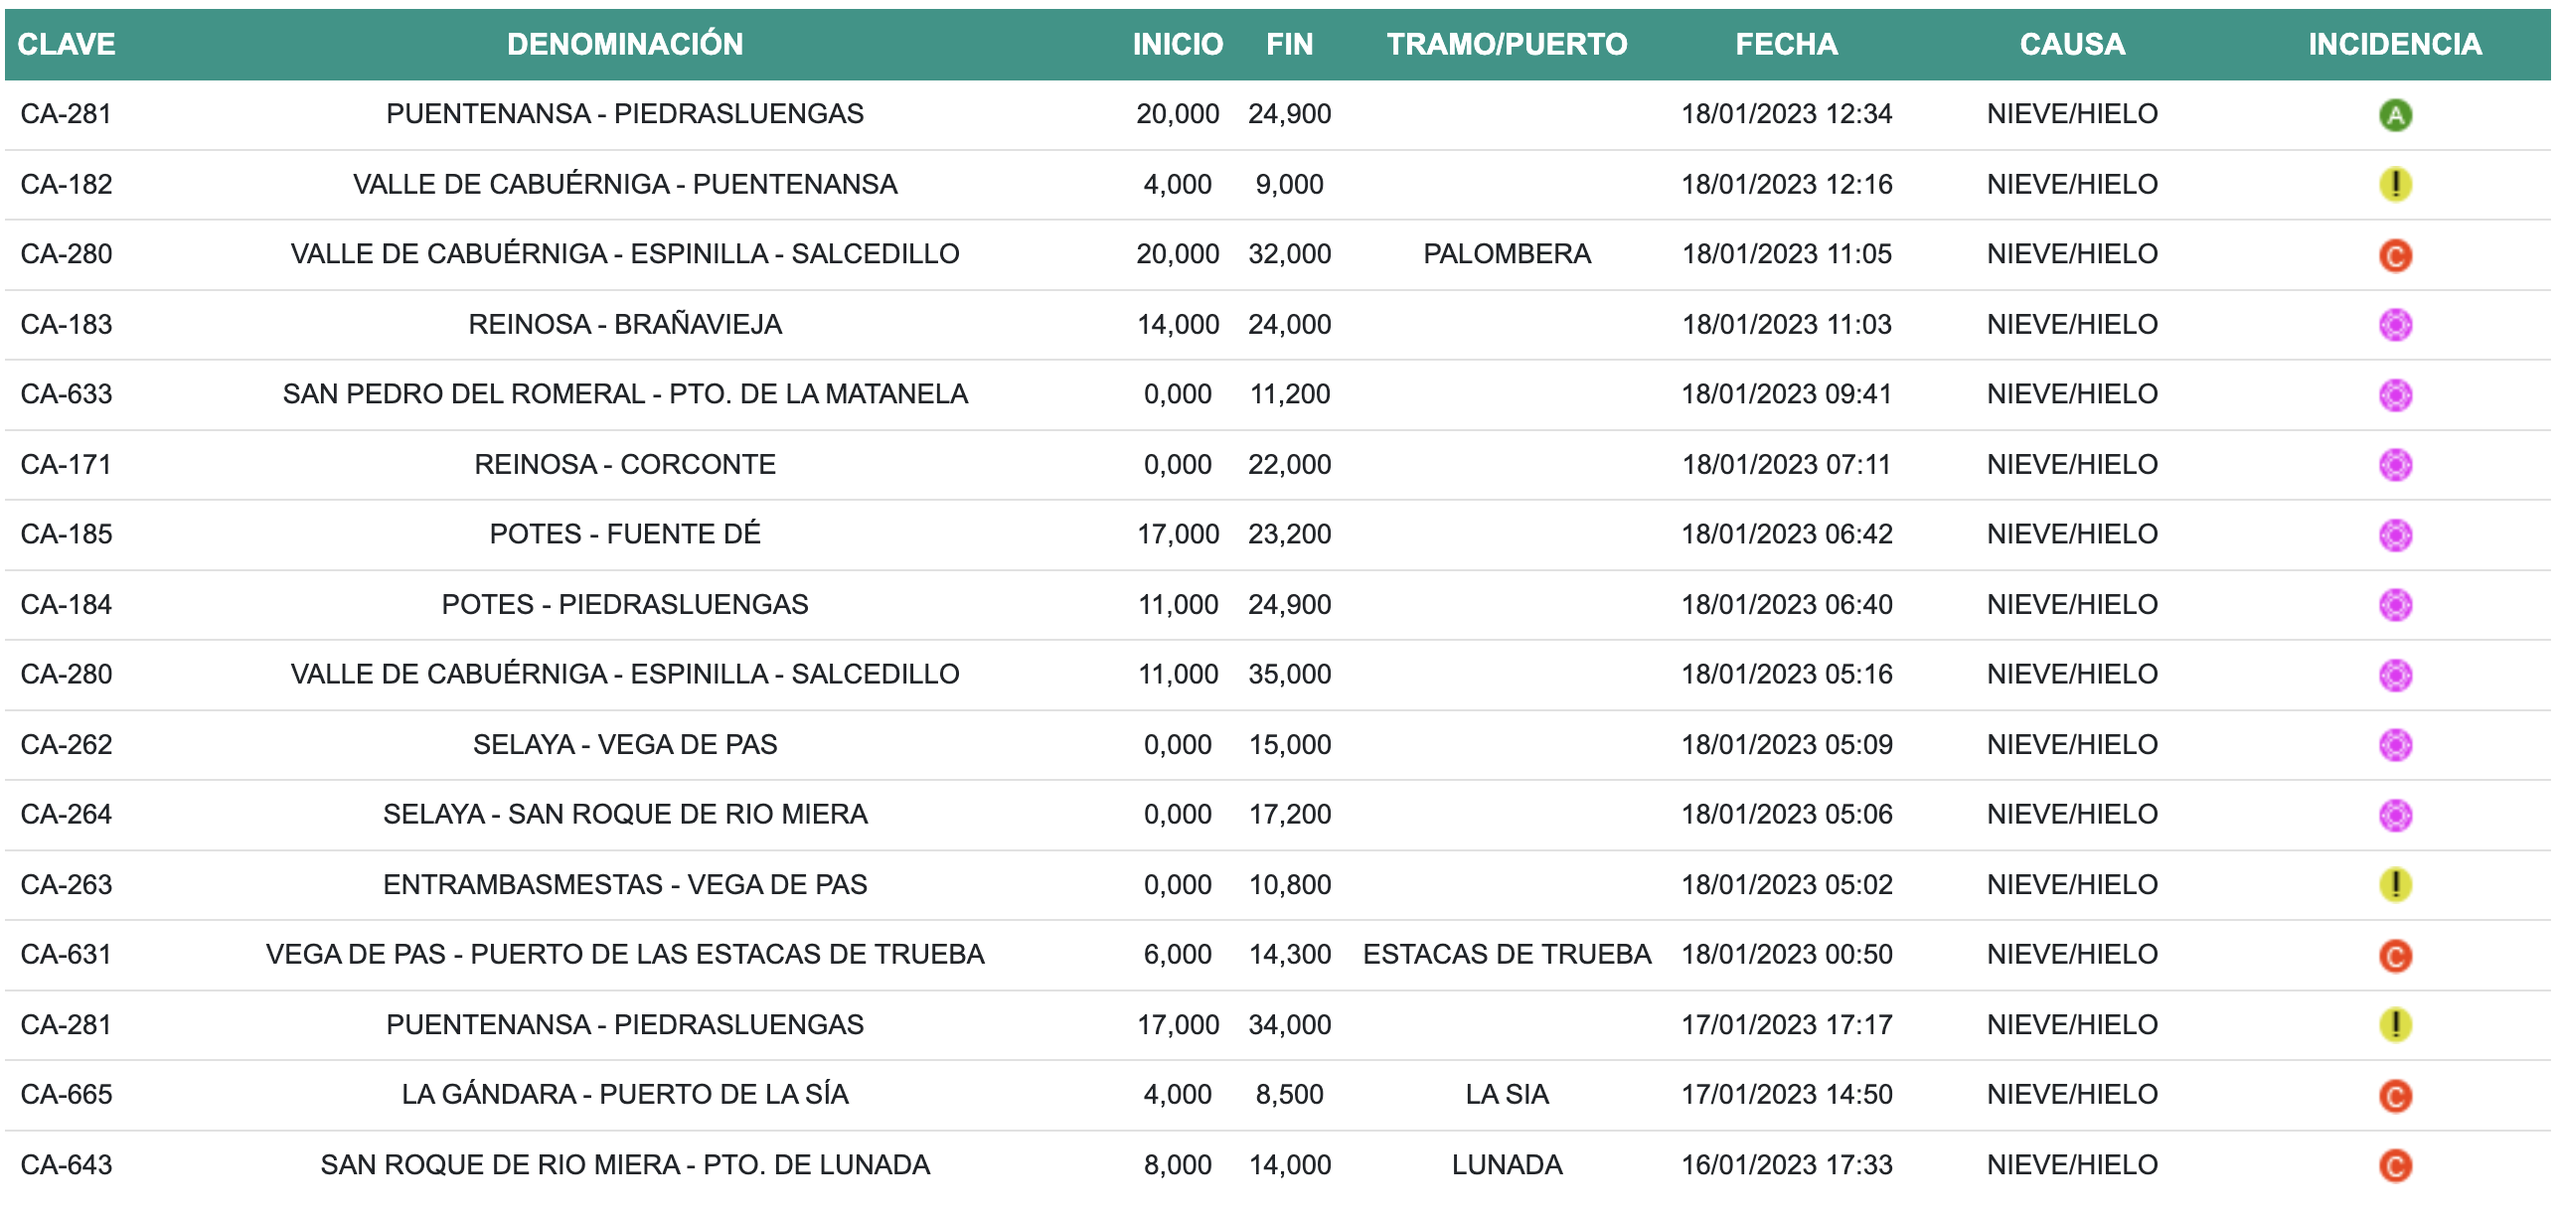The height and width of the screenshot is (1218, 2560).
Task: Click red C icon in PALOMBERA row
Action: click(2394, 255)
